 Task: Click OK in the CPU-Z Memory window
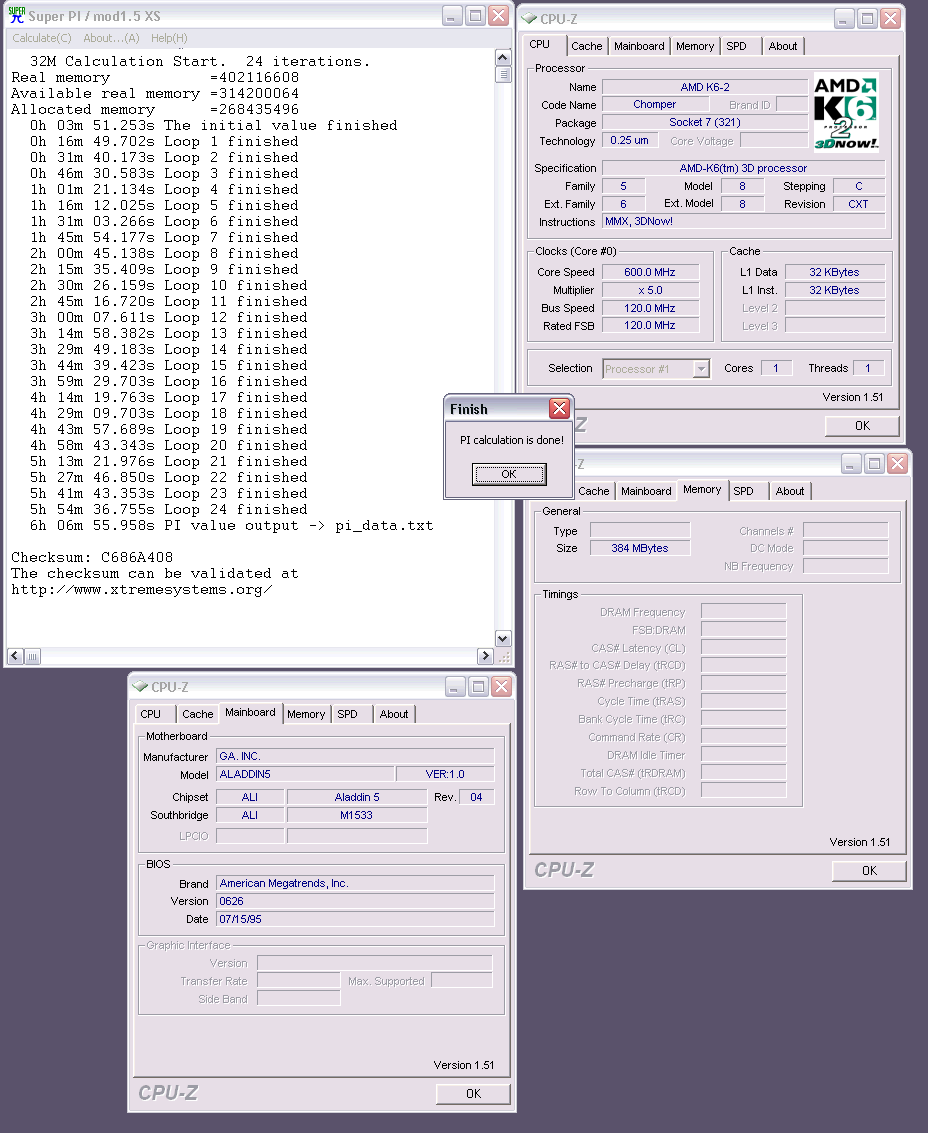(869, 871)
